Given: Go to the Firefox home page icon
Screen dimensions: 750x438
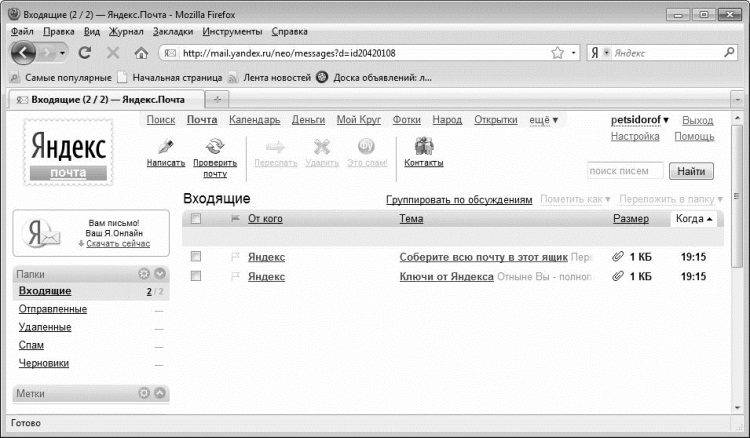Looking at the screenshot, I should 141,53.
